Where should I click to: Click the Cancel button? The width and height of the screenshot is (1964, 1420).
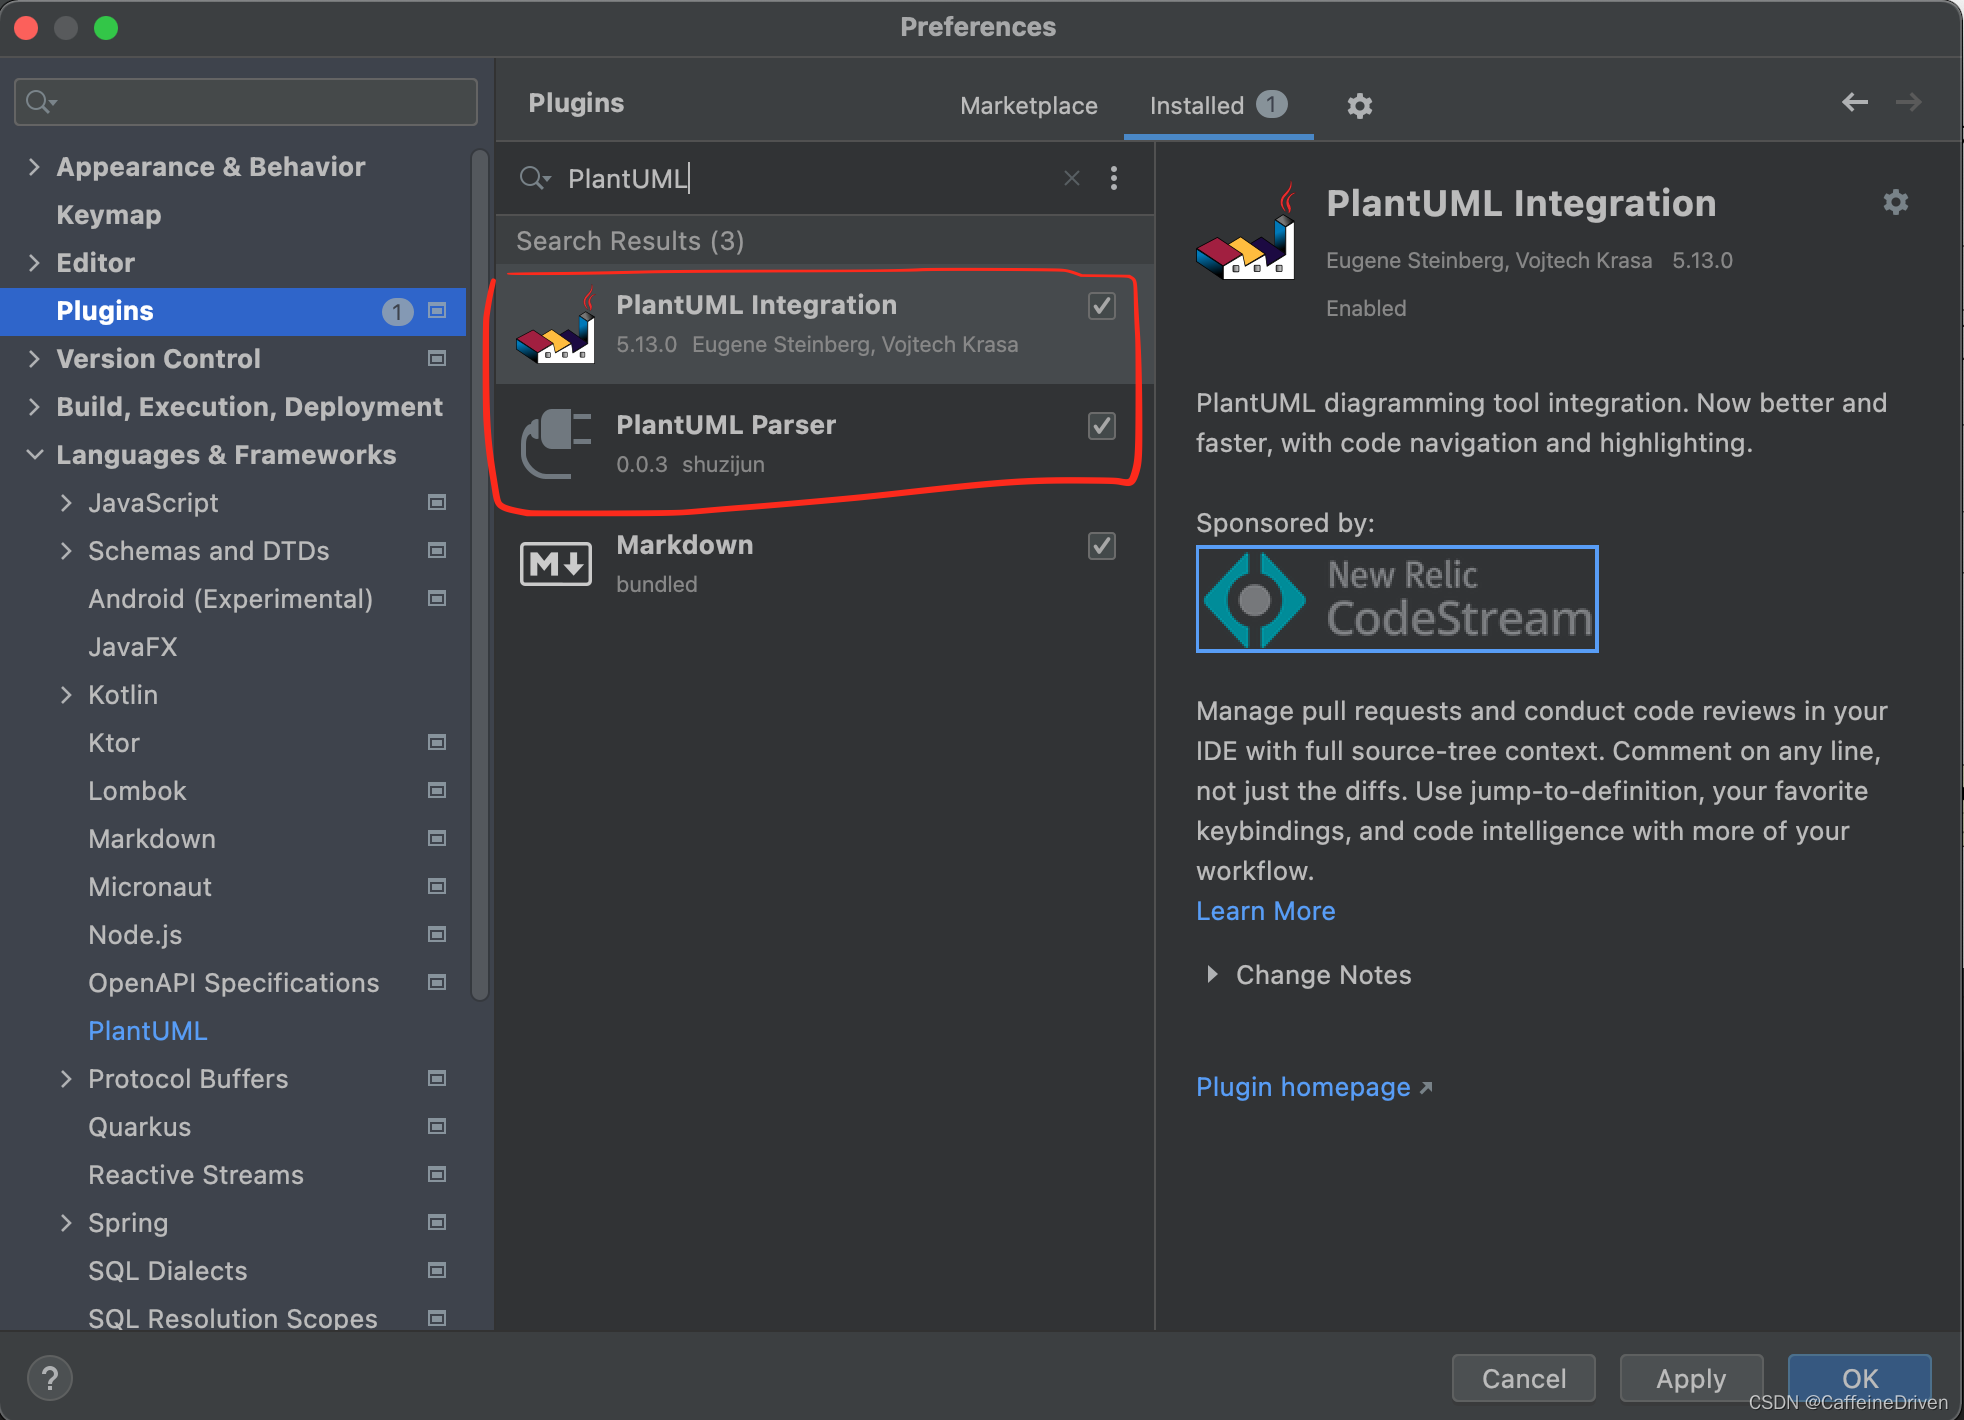[1523, 1378]
